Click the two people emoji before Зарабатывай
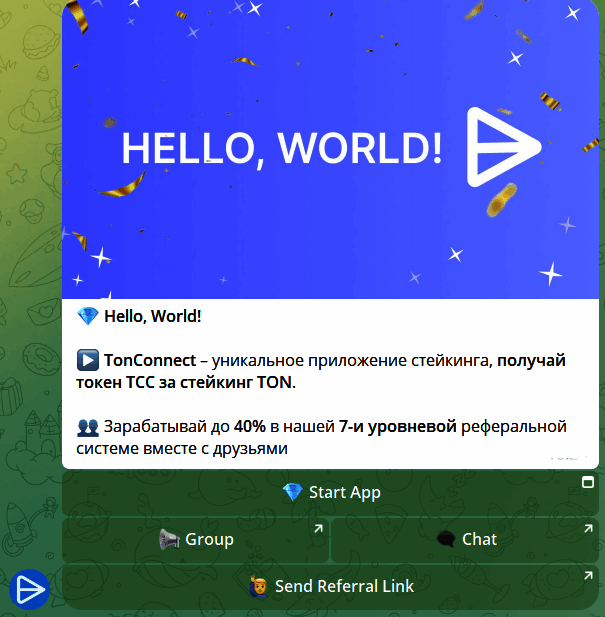Viewport: 605px width, 617px height. click(x=87, y=427)
